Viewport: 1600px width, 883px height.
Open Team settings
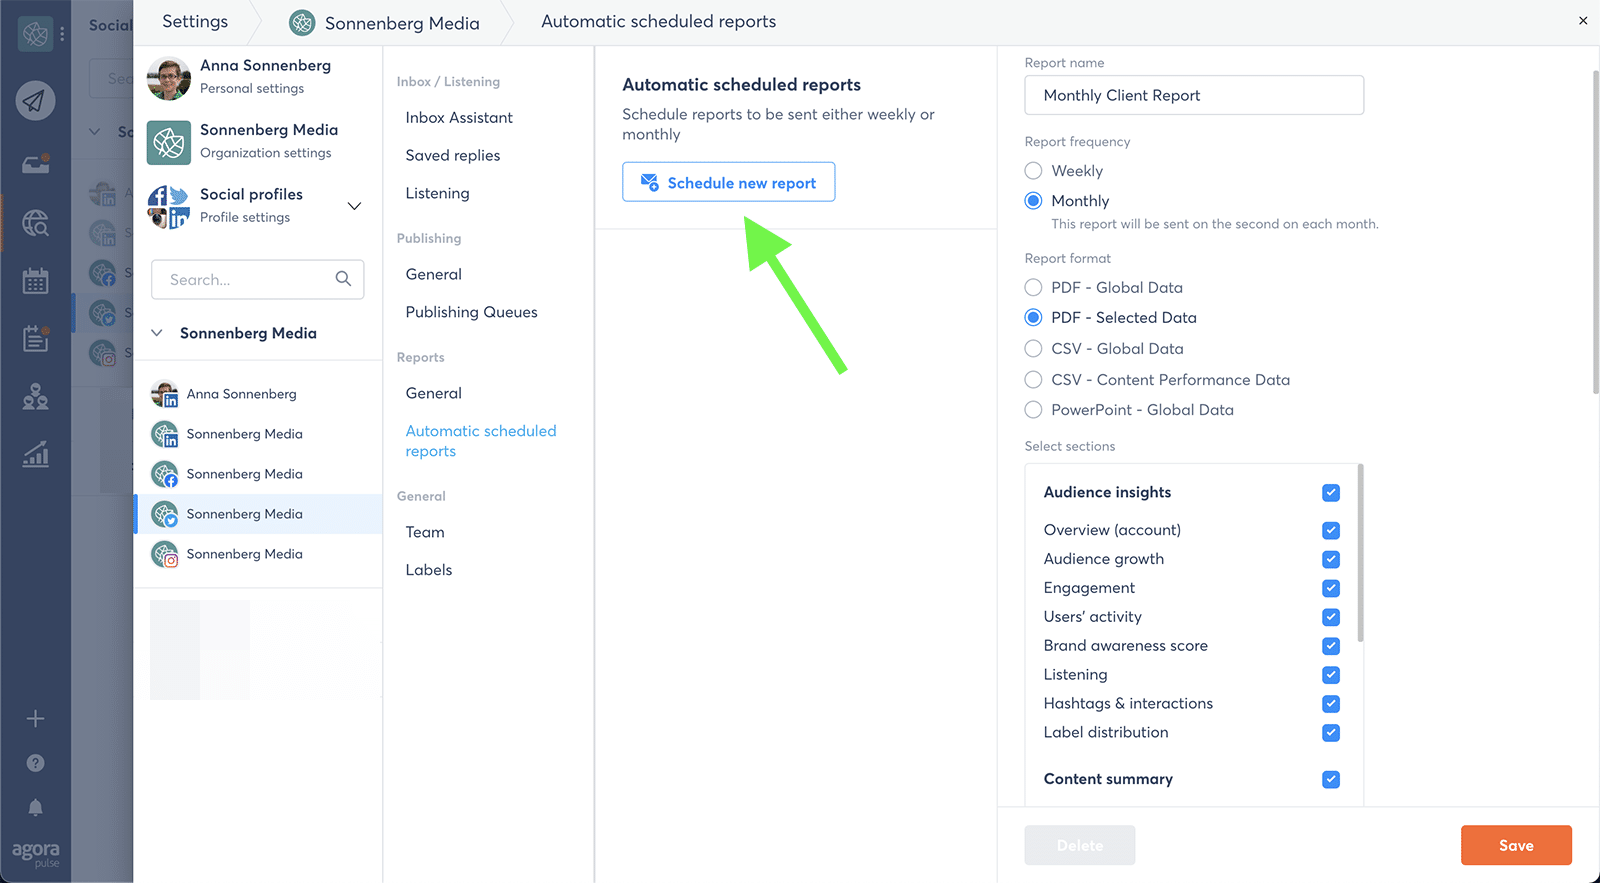pos(425,532)
